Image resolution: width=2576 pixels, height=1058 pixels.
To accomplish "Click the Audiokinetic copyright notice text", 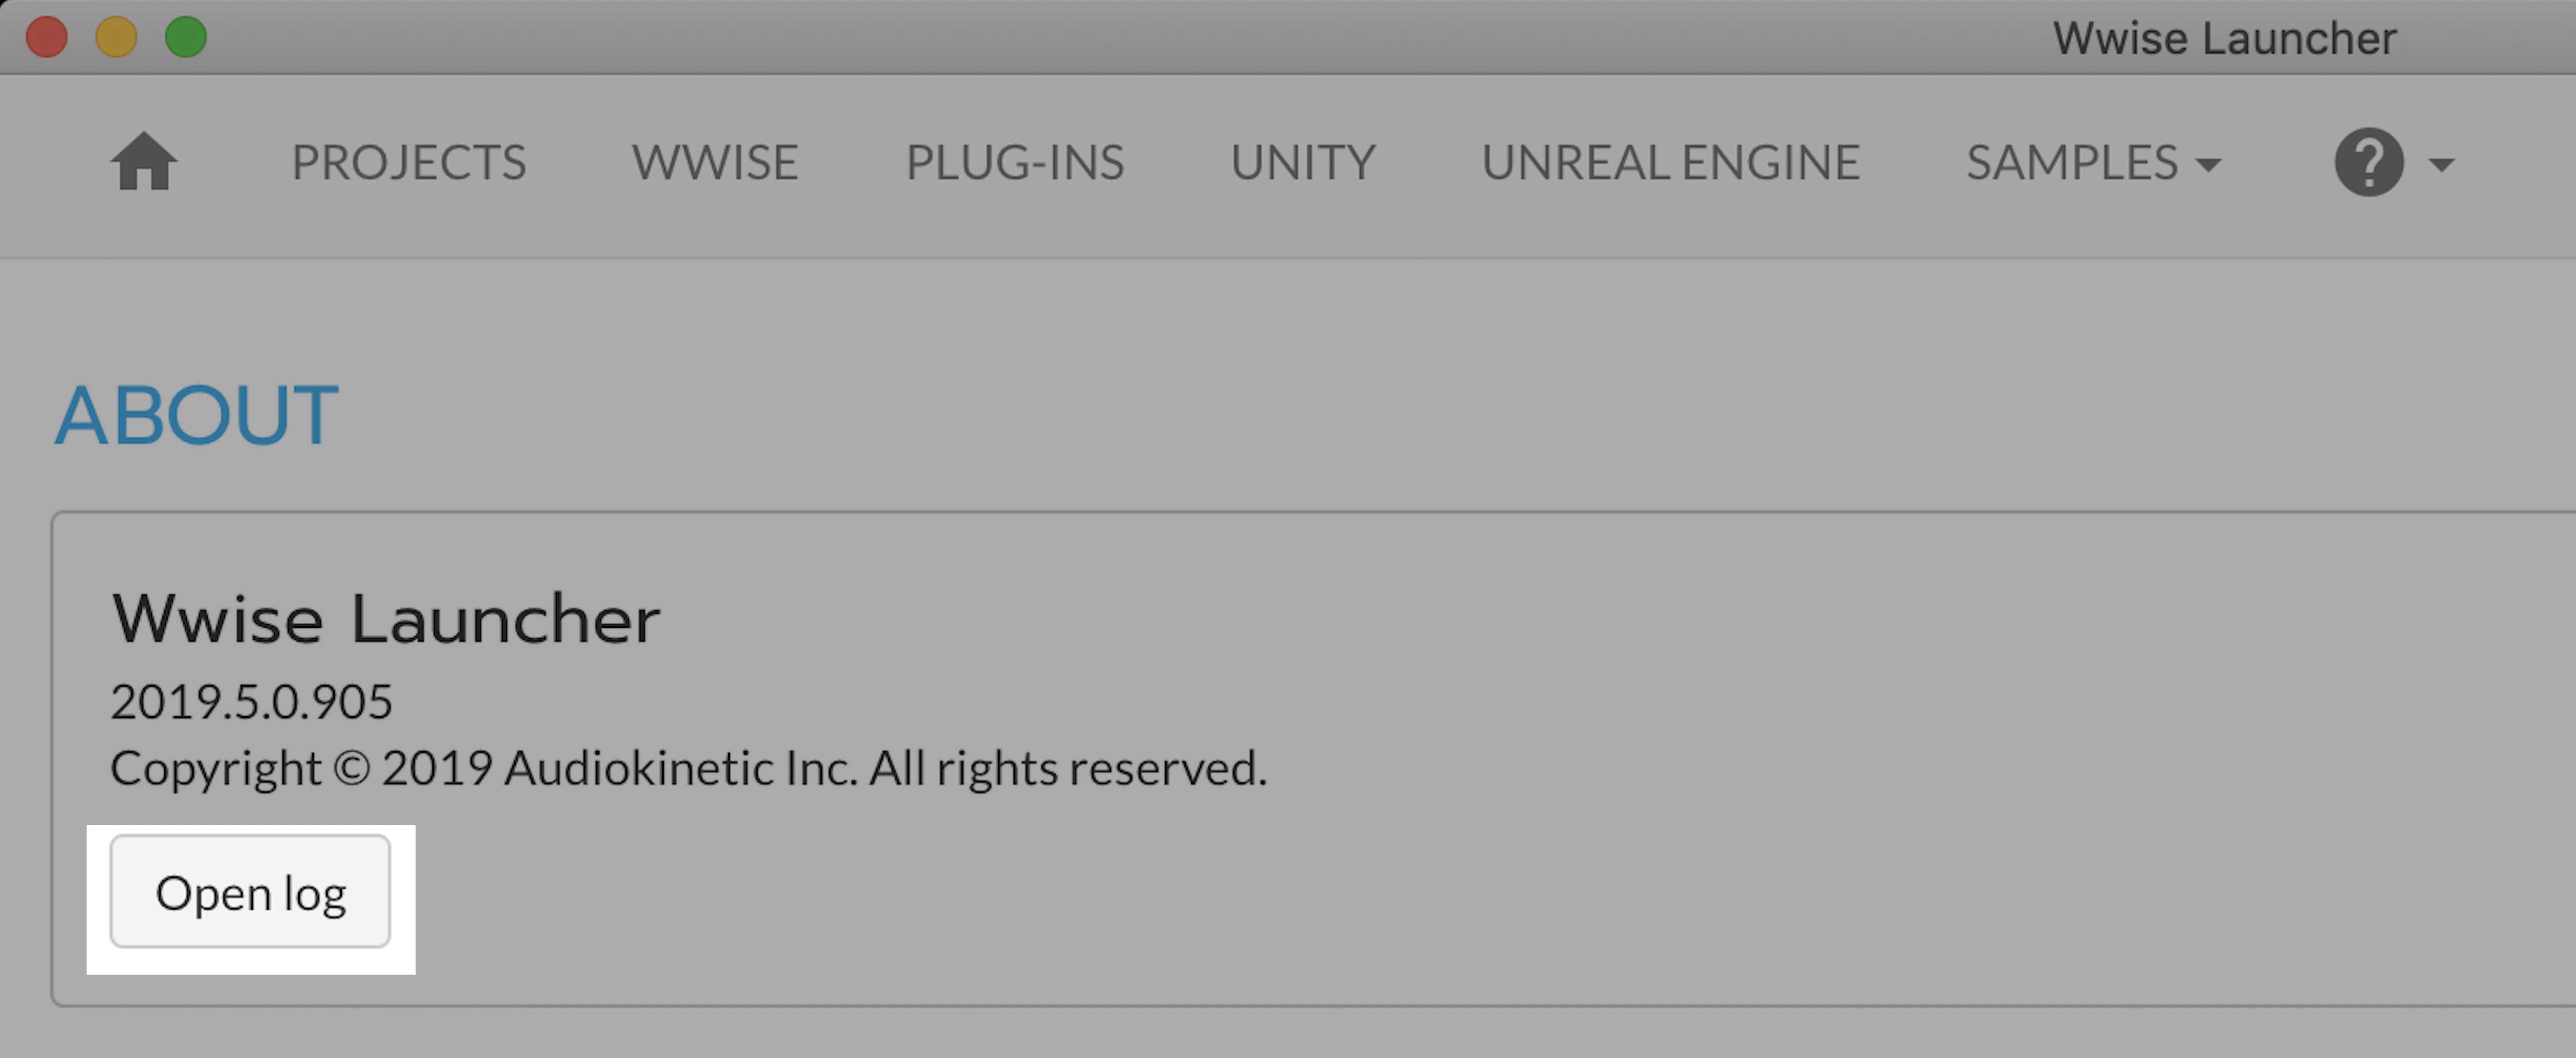I will [x=688, y=768].
